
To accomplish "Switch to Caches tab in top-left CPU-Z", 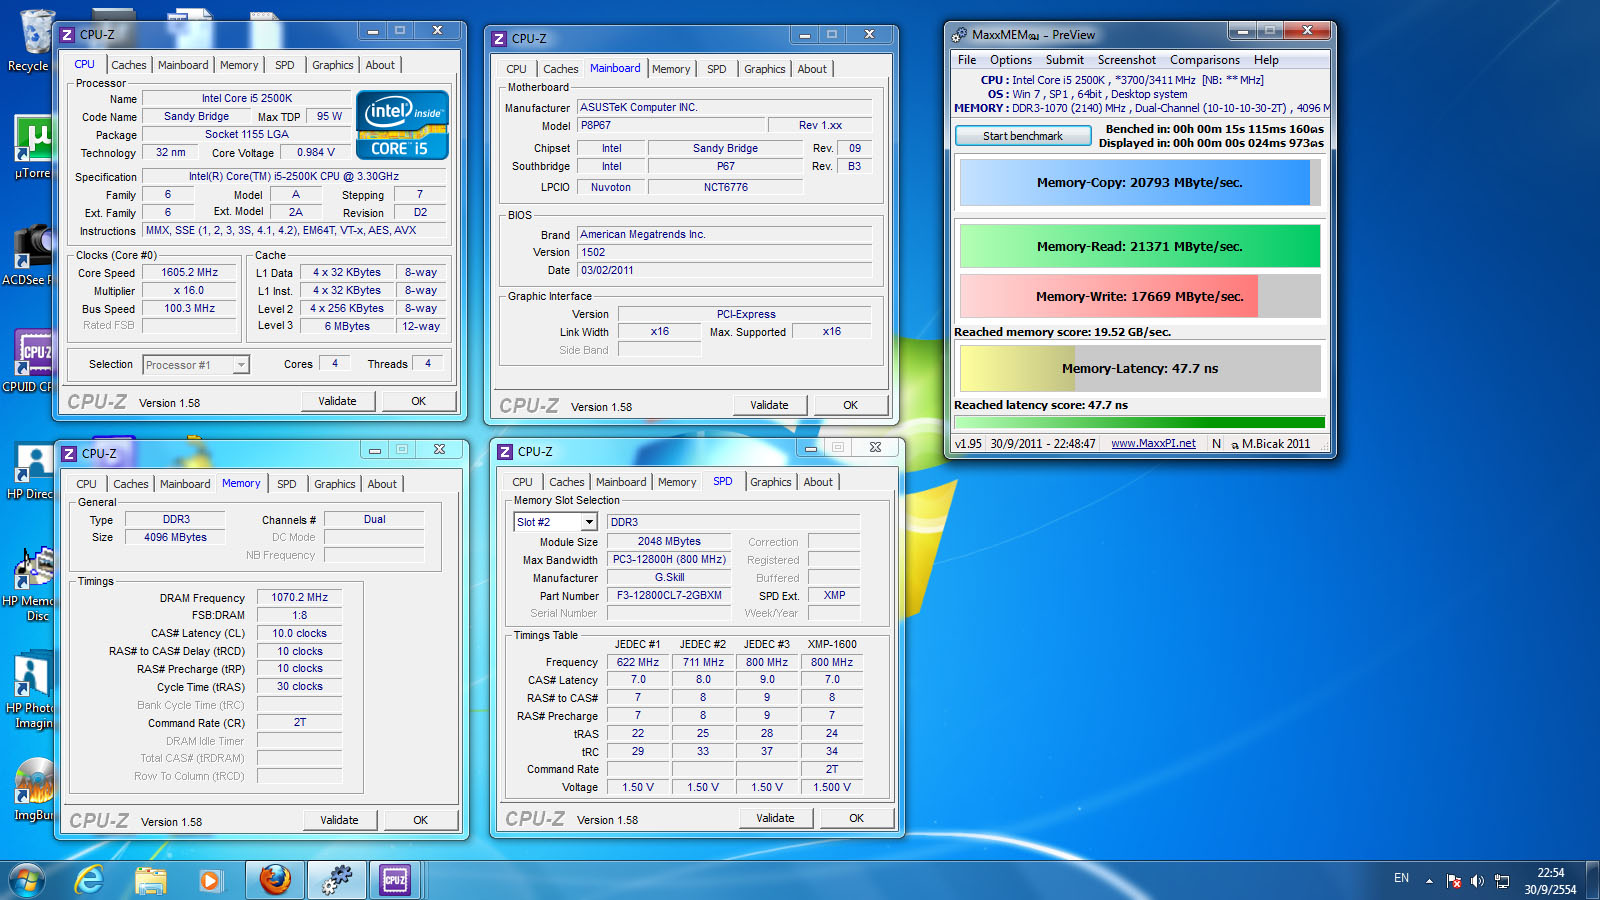I will [x=128, y=65].
